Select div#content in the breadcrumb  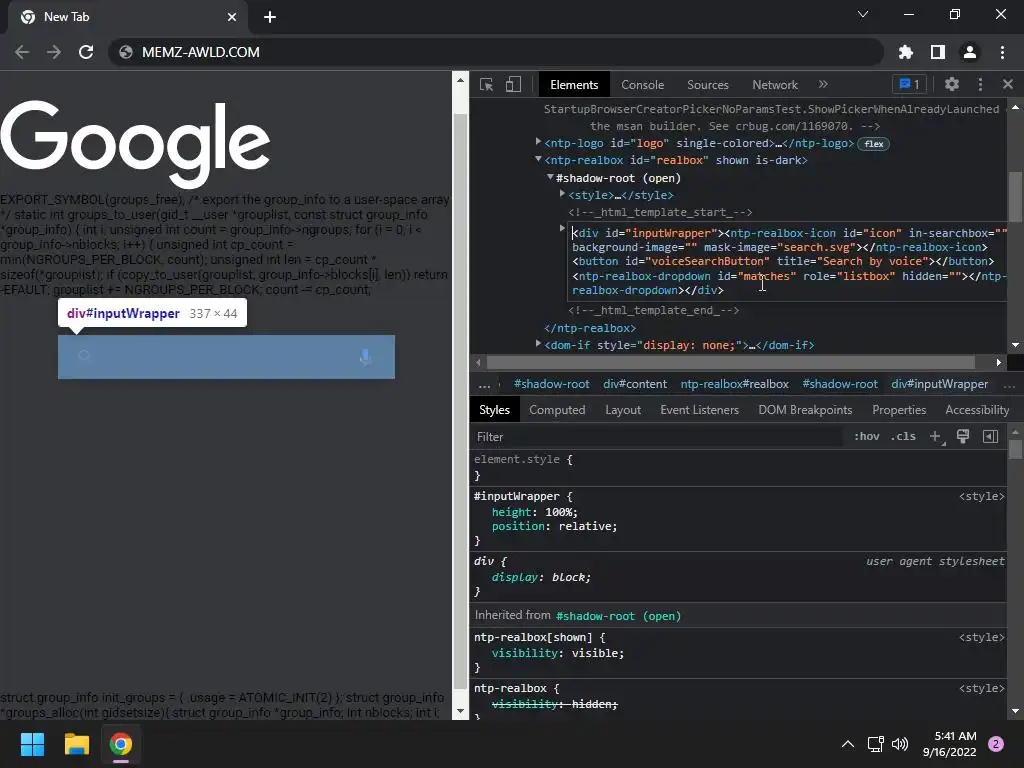click(x=635, y=384)
